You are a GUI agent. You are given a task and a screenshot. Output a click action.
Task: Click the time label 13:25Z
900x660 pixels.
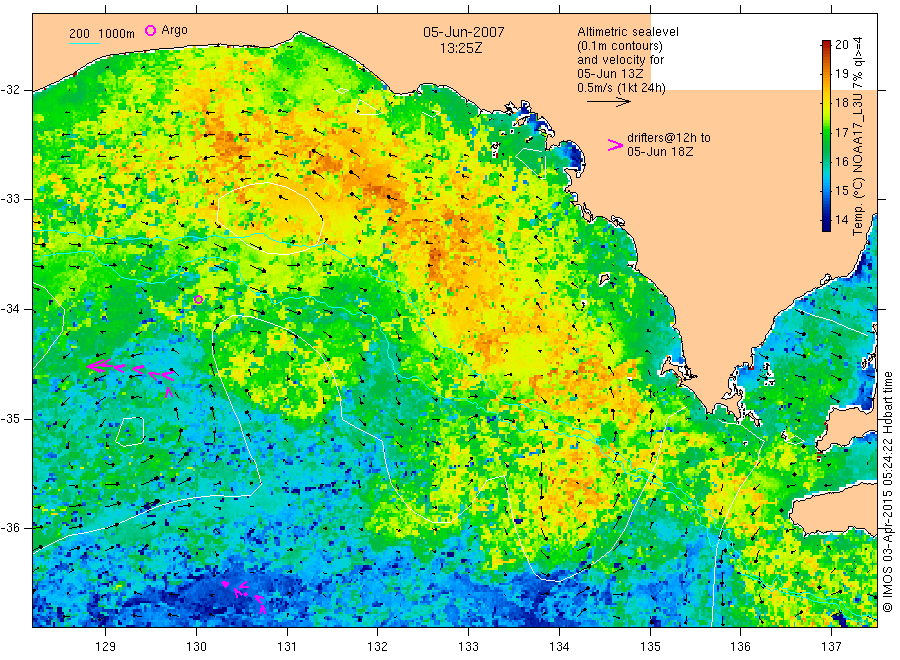point(461,49)
